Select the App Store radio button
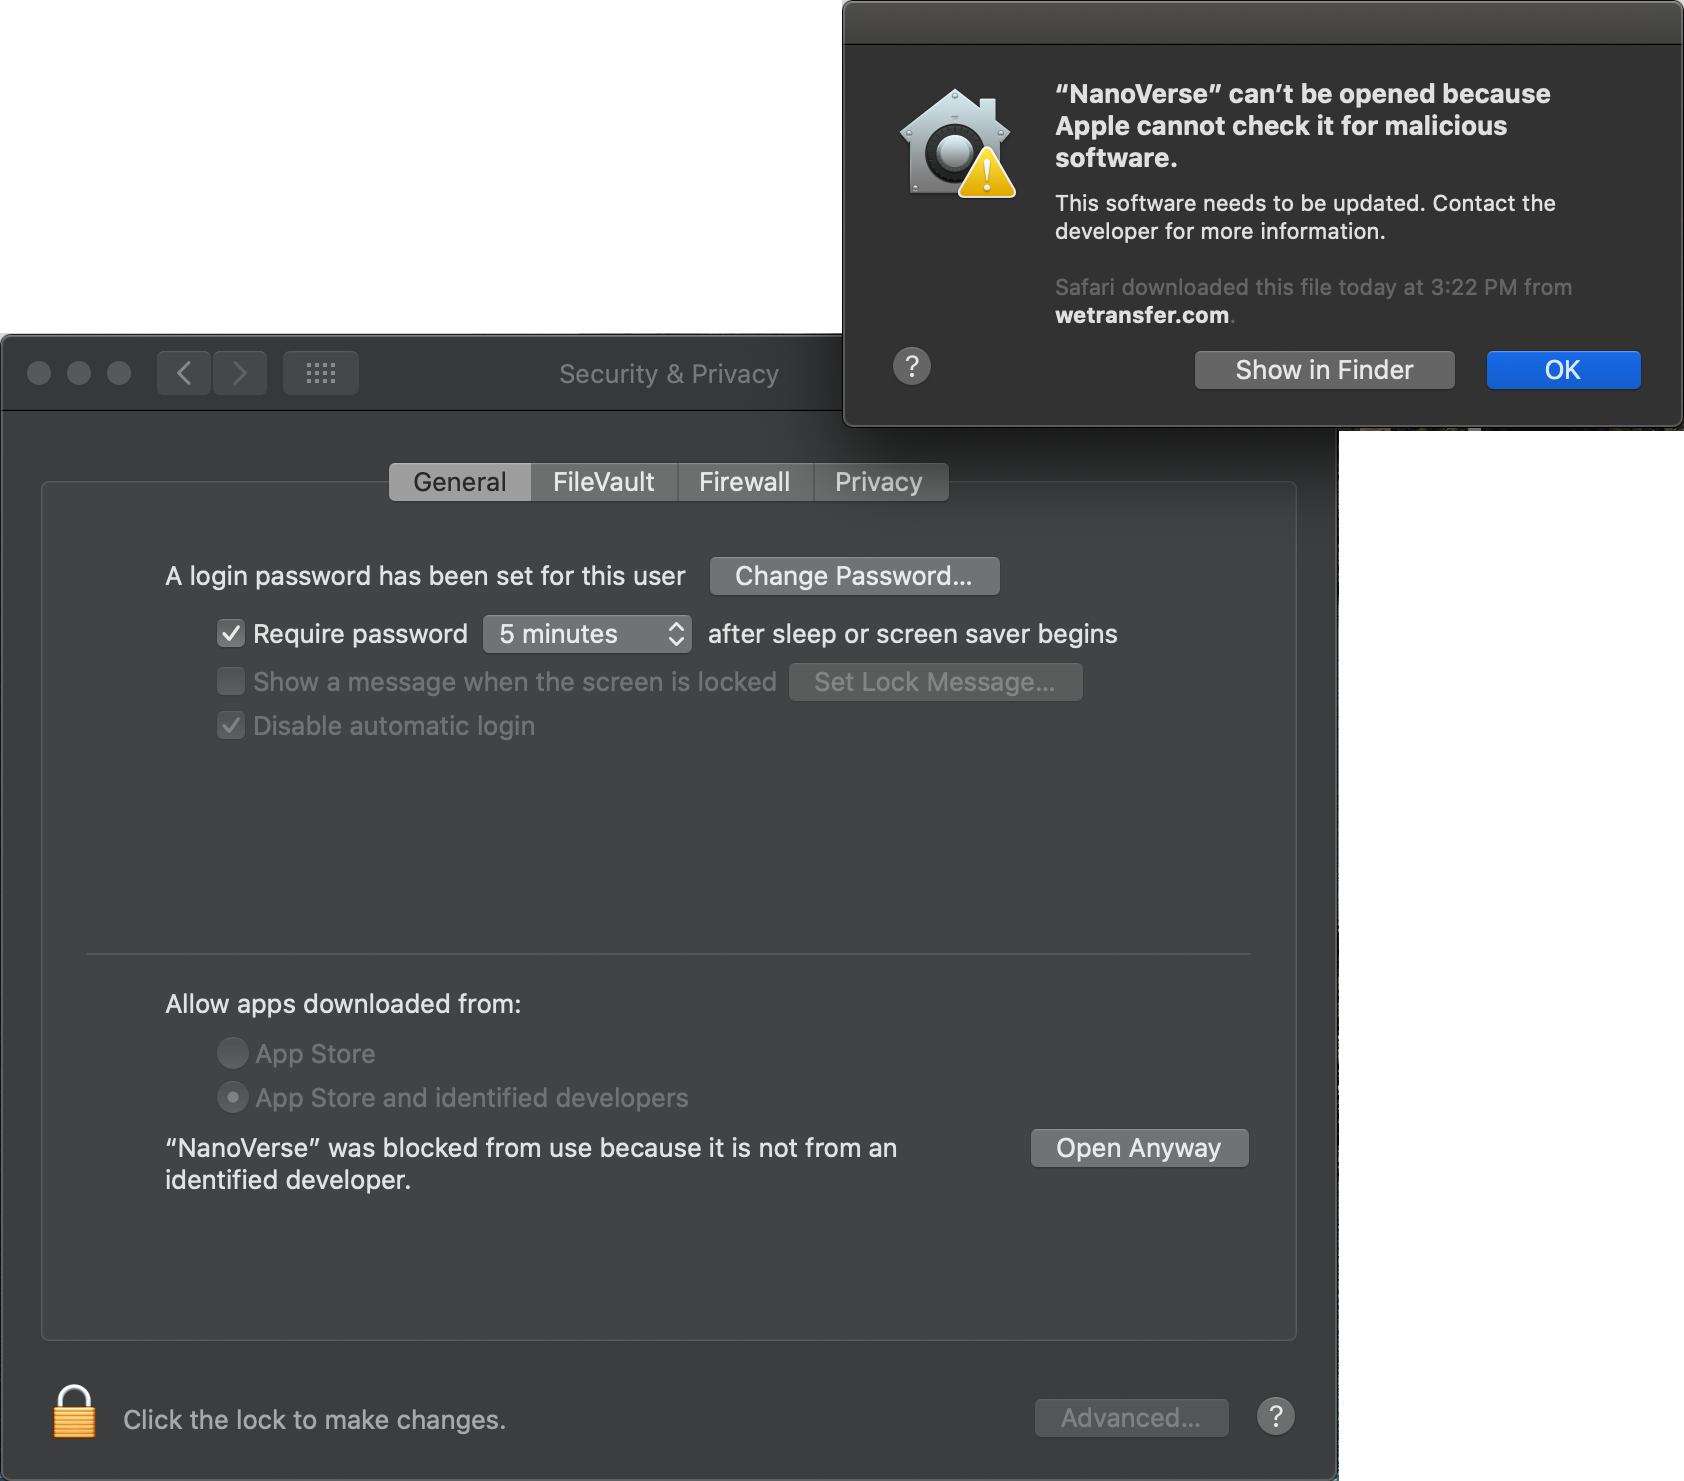 pos(232,1053)
